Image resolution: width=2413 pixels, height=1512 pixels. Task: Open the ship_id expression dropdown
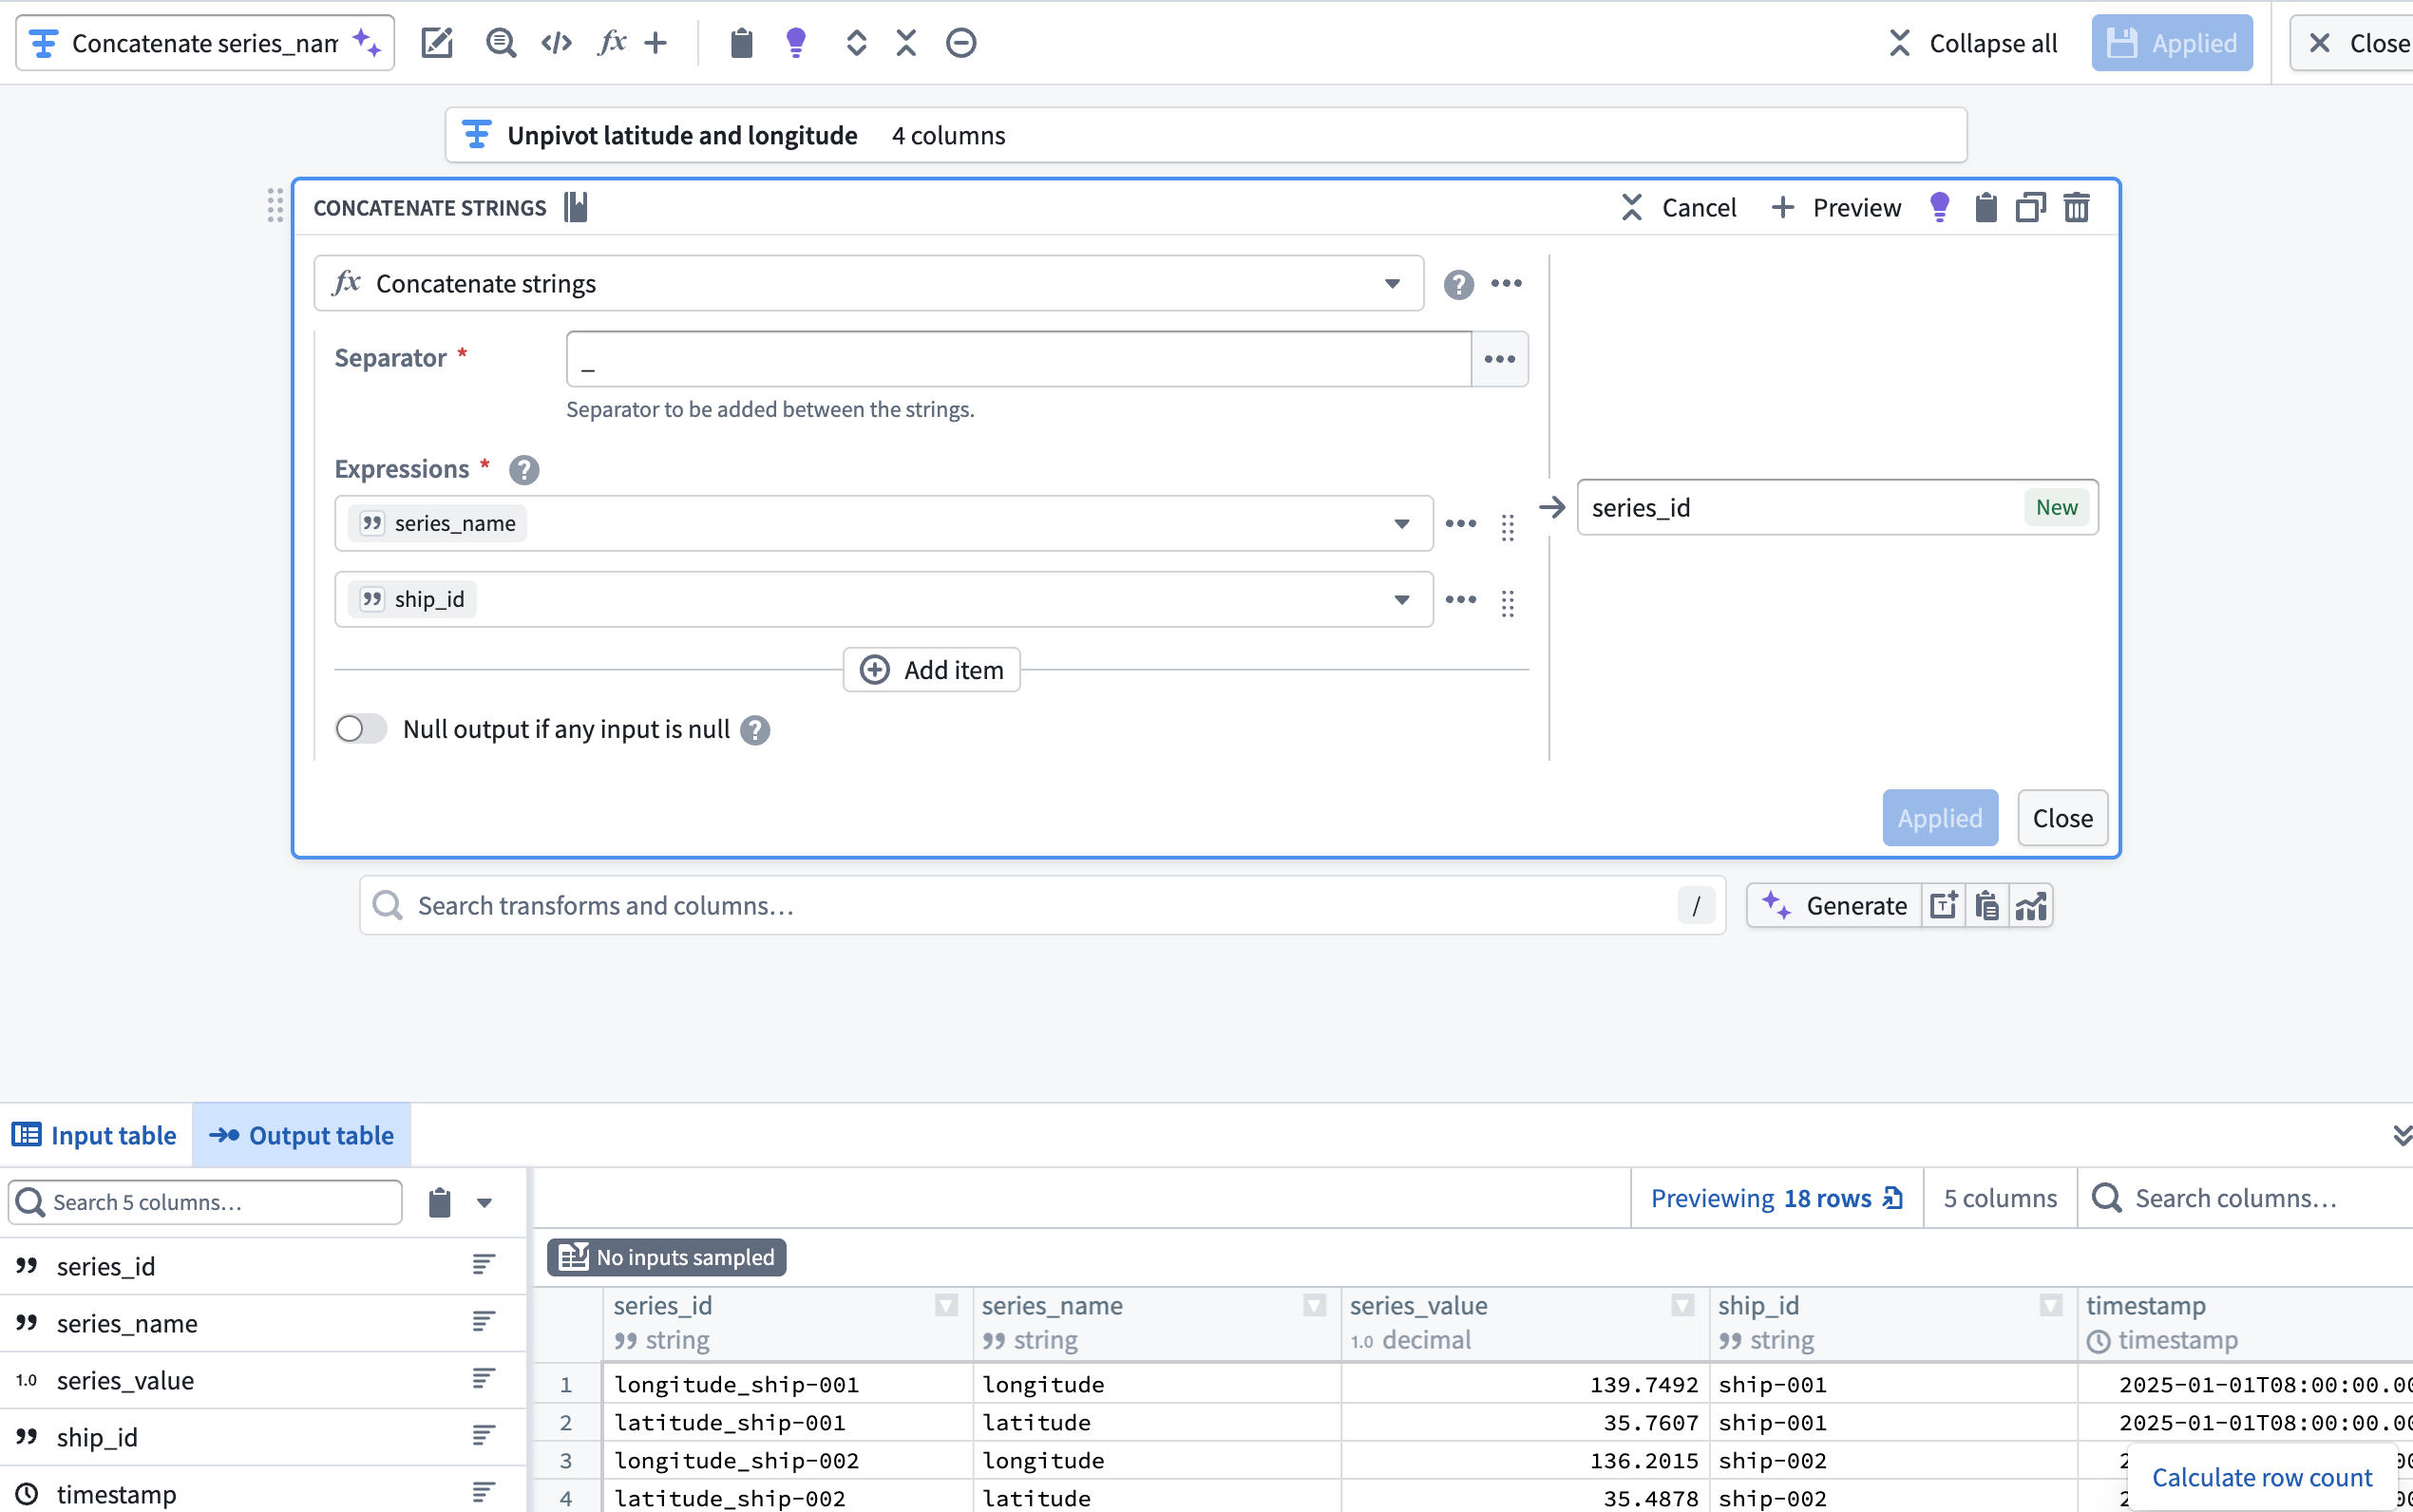click(x=1401, y=599)
